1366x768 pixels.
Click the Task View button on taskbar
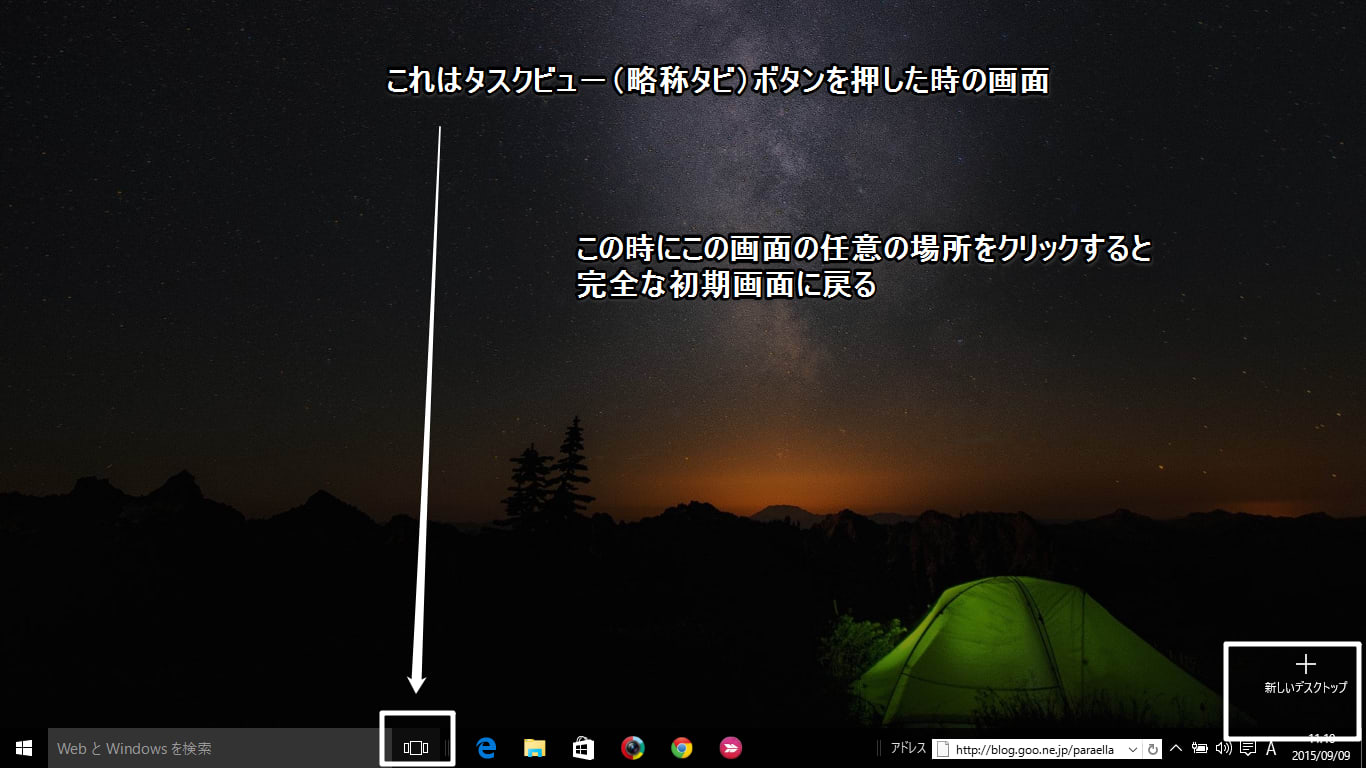(x=416, y=748)
